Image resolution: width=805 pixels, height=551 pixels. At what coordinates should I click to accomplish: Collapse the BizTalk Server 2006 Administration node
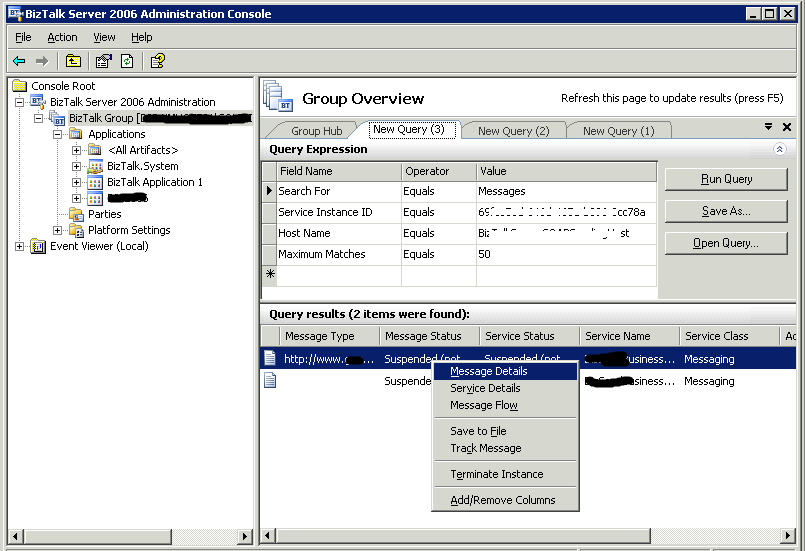point(20,102)
